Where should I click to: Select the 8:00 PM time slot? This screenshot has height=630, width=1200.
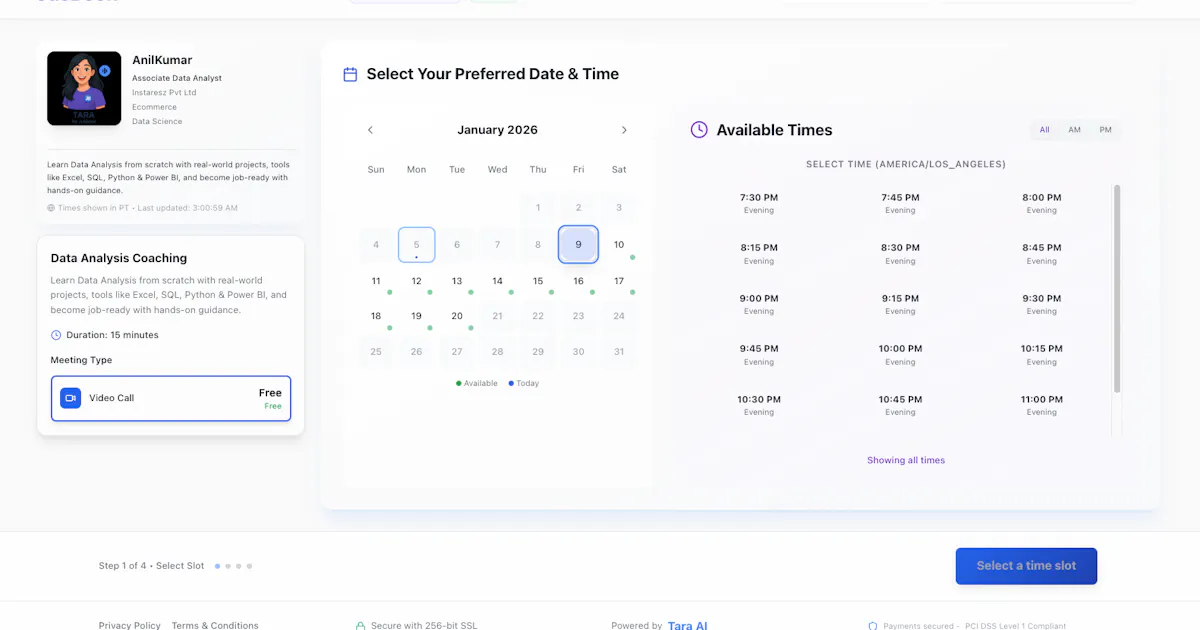(x=1041, y=203)
